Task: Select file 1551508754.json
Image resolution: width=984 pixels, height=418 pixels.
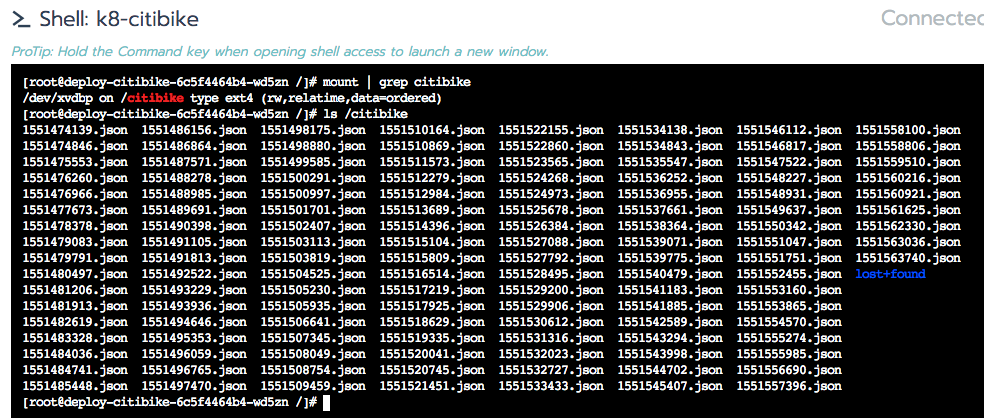Action: tap(313, 370)
